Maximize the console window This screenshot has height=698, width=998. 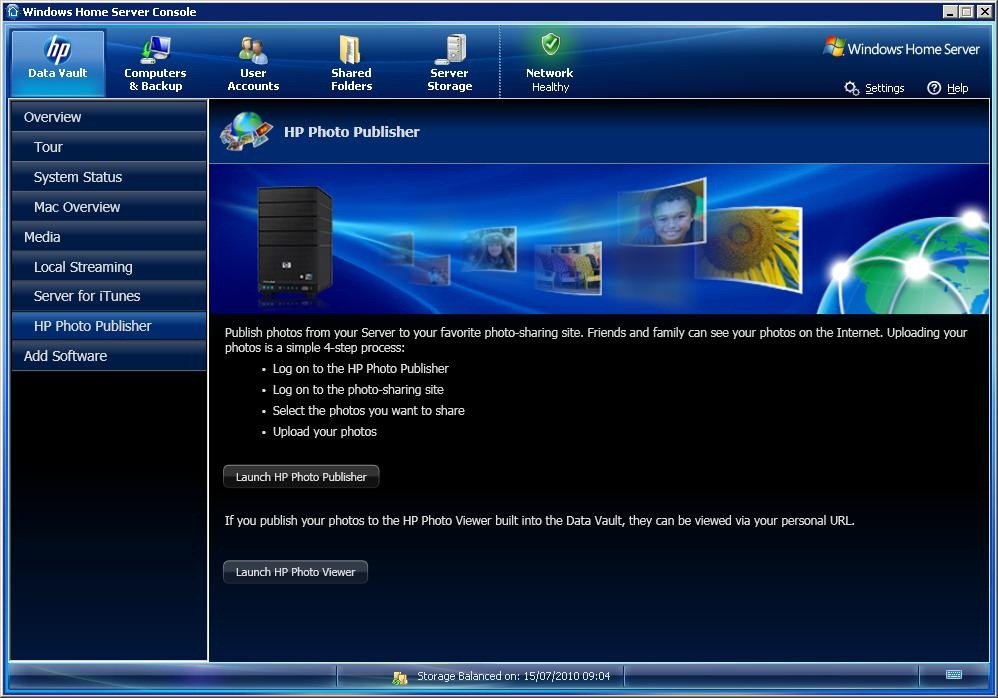[x=966, y=11]
